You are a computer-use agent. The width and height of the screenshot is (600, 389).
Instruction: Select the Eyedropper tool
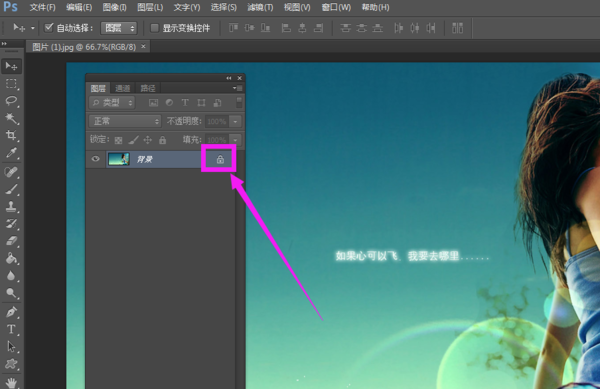pyautogui.click(x=11, y=153)
